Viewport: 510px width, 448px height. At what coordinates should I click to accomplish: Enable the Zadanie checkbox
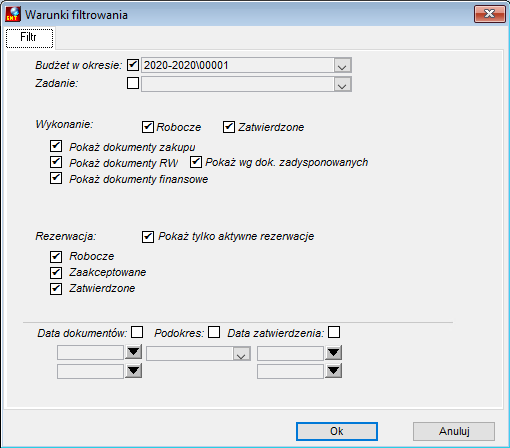click(133, 83)
